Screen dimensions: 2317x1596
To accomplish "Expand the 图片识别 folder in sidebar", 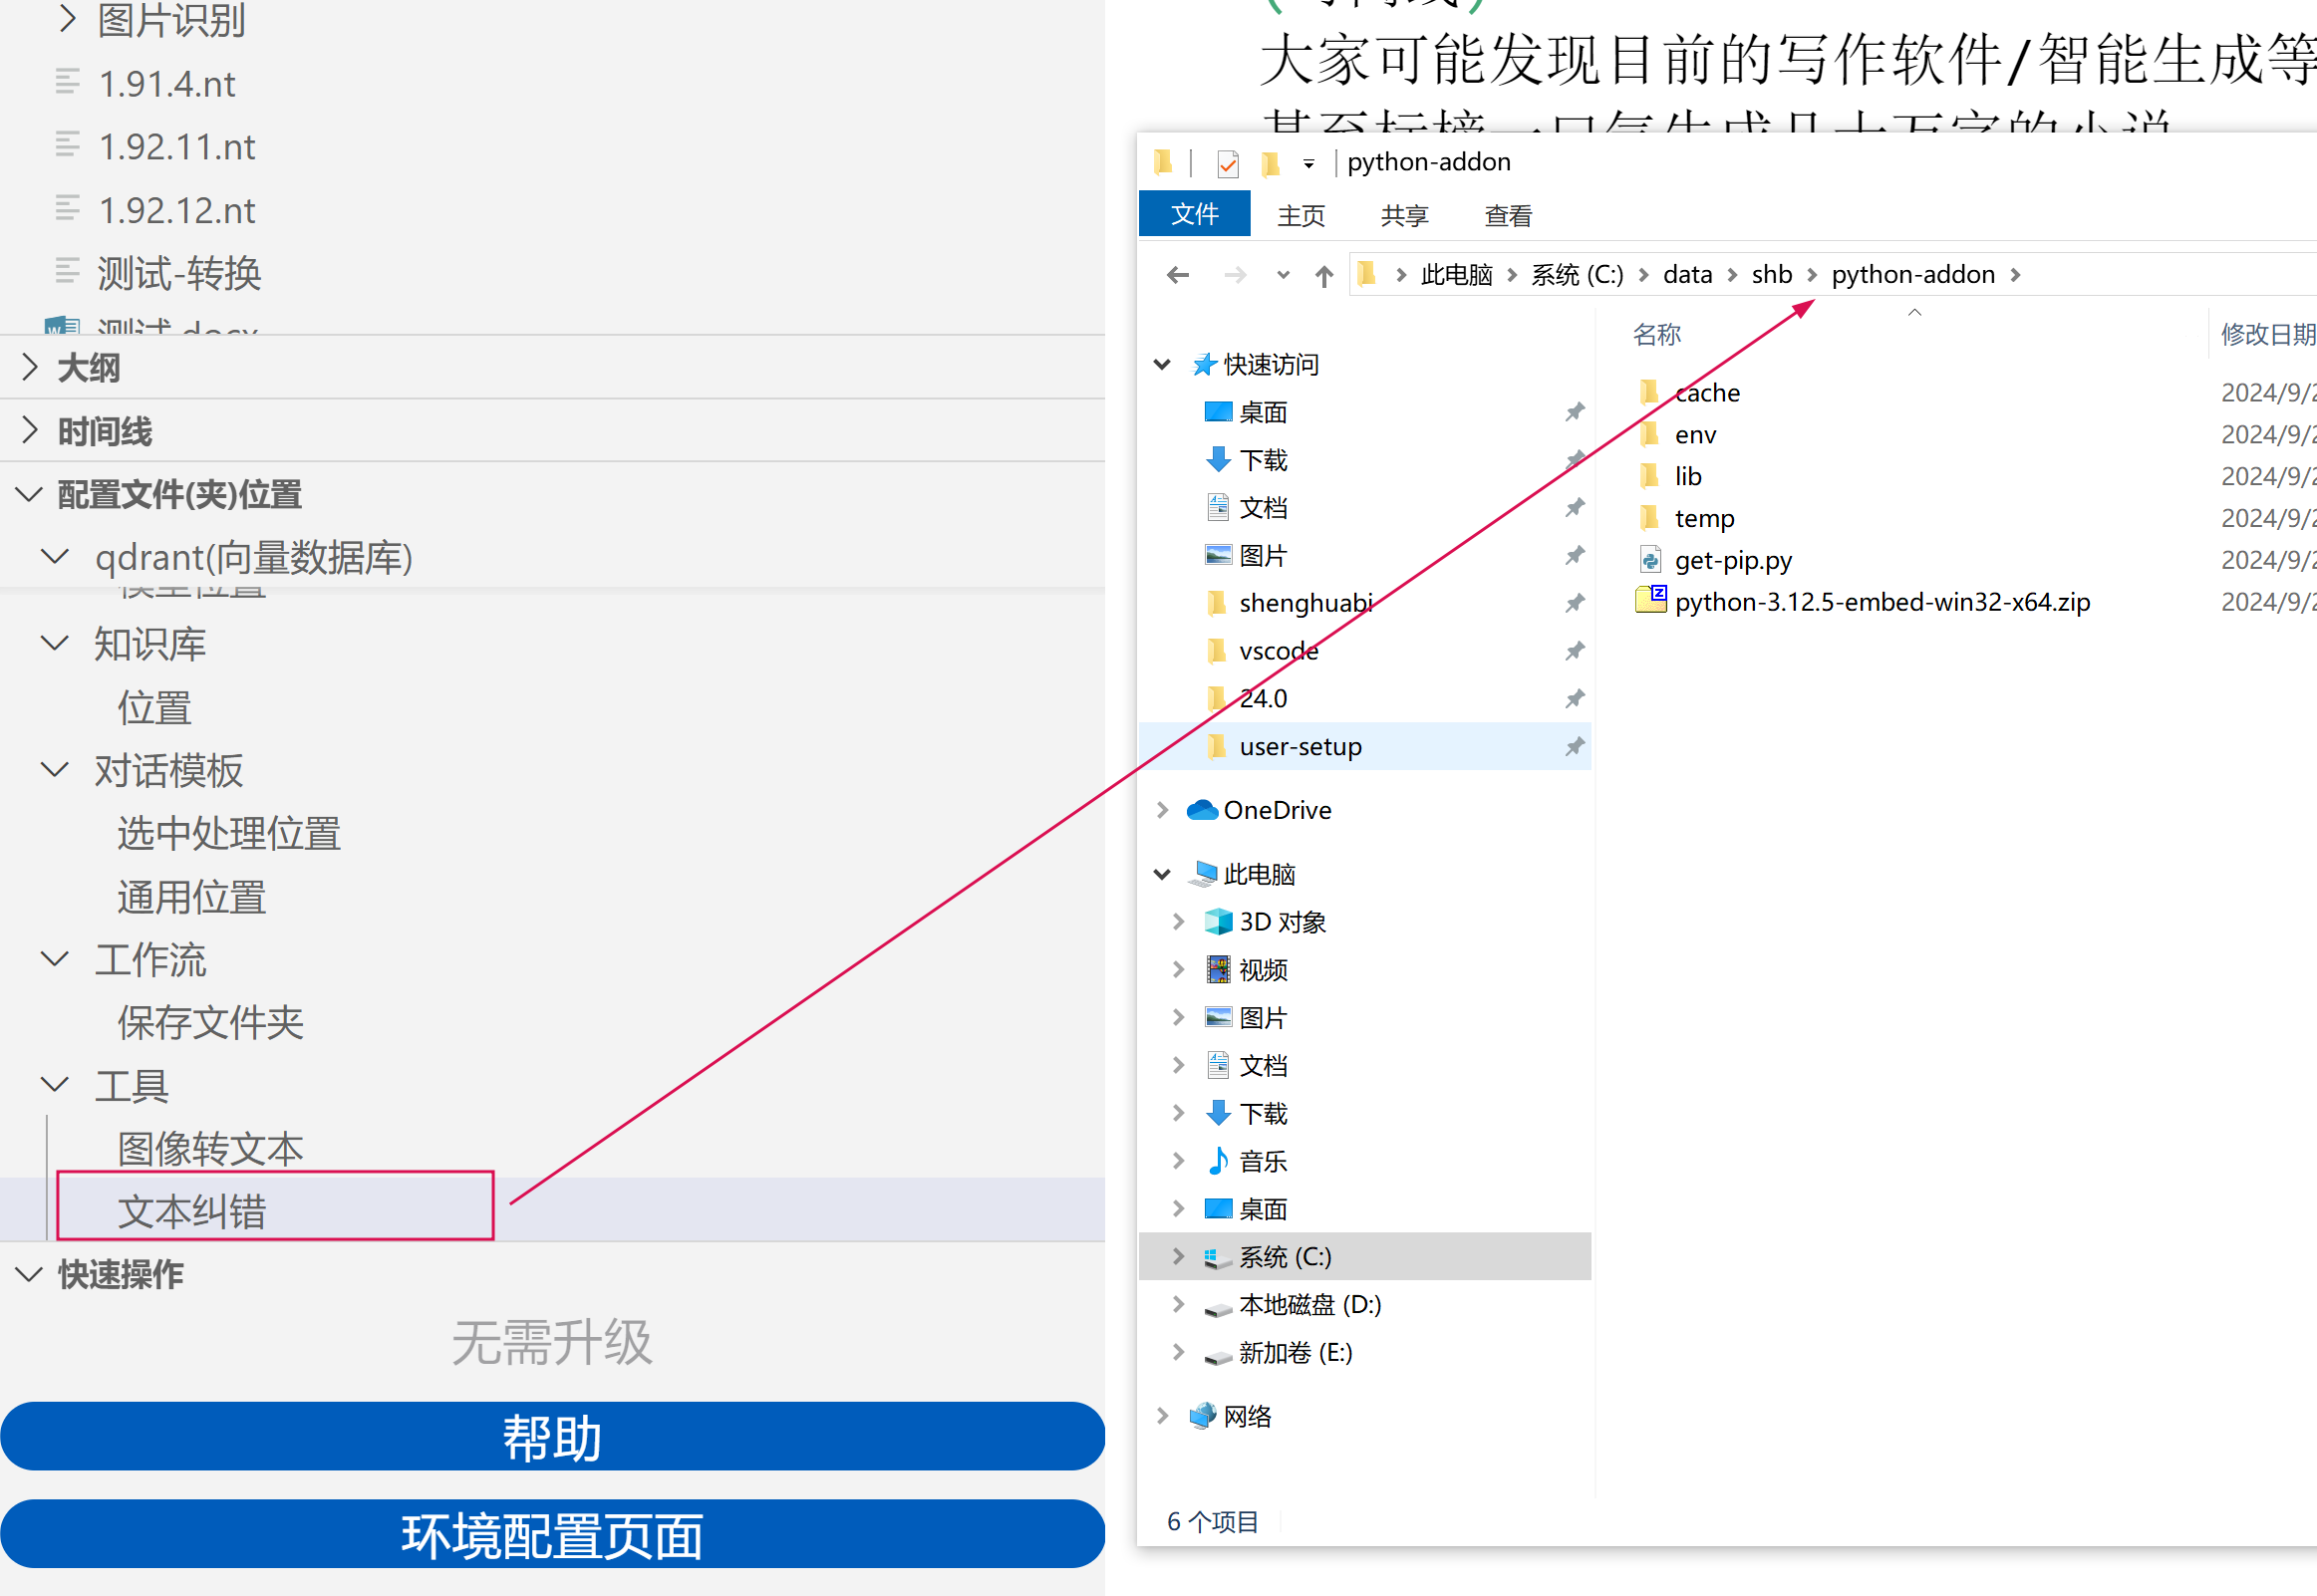I will tap(66, 18).
